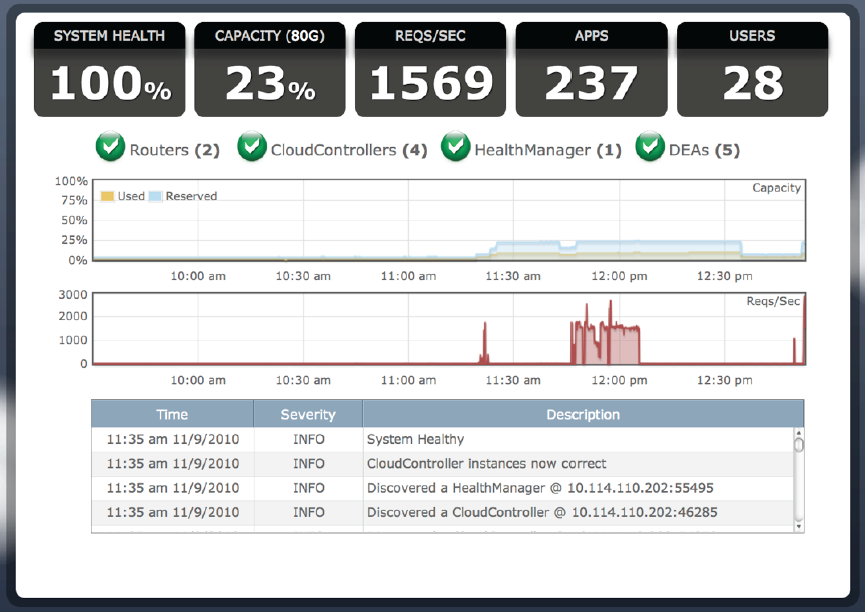Screen dimensions: 865x612
Task: Click the DEAs (5) label
Action: pos(704,150)
